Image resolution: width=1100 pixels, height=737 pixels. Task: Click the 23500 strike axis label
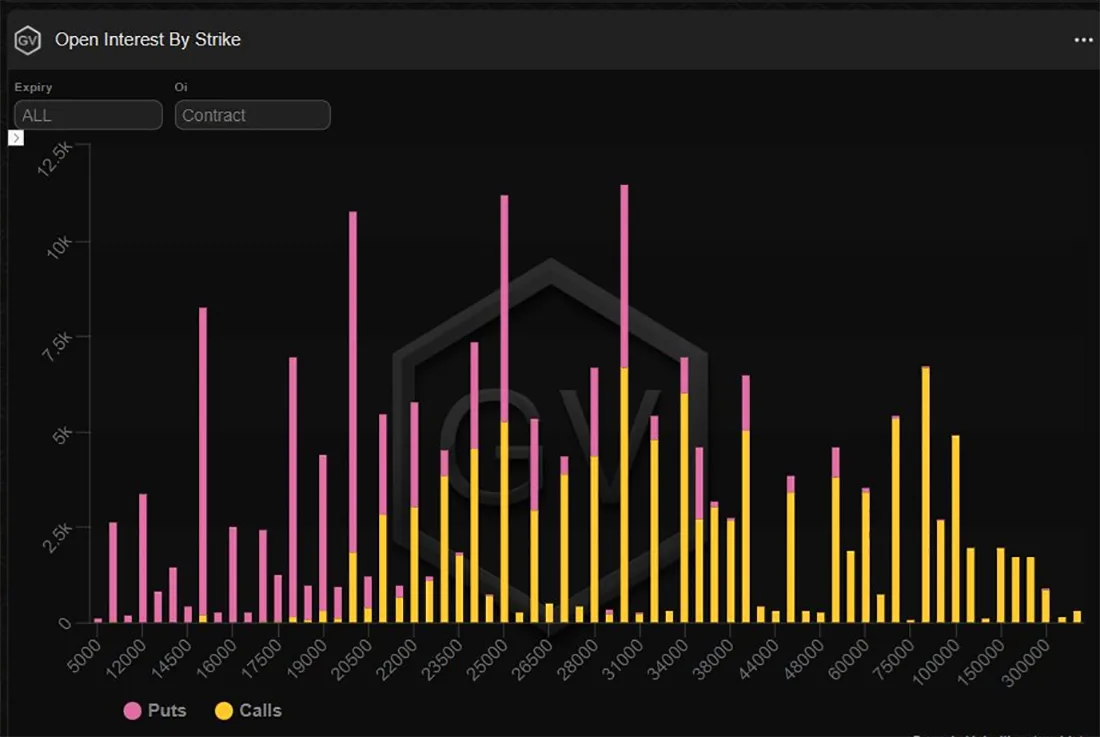(x=443, y=660)
